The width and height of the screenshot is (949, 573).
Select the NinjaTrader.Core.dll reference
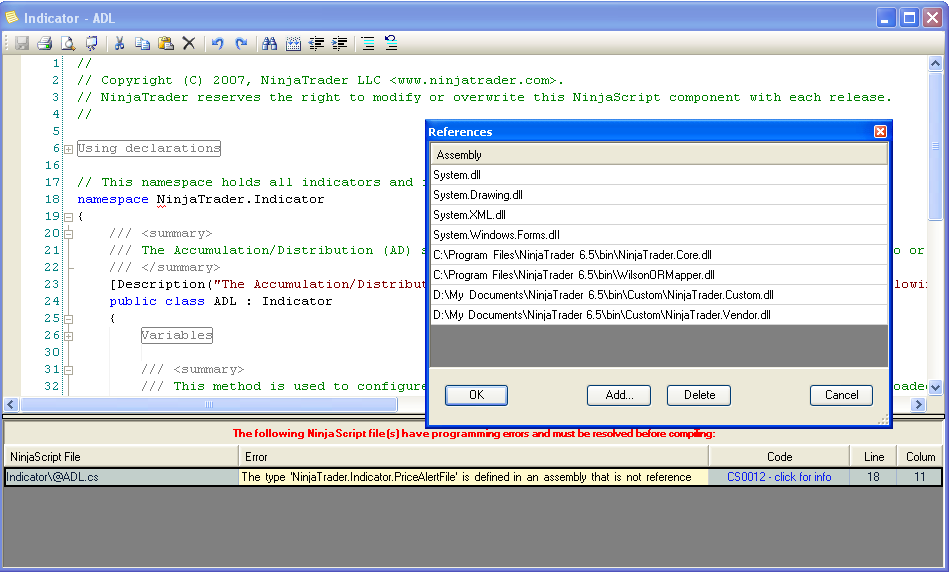pos(658,255)
